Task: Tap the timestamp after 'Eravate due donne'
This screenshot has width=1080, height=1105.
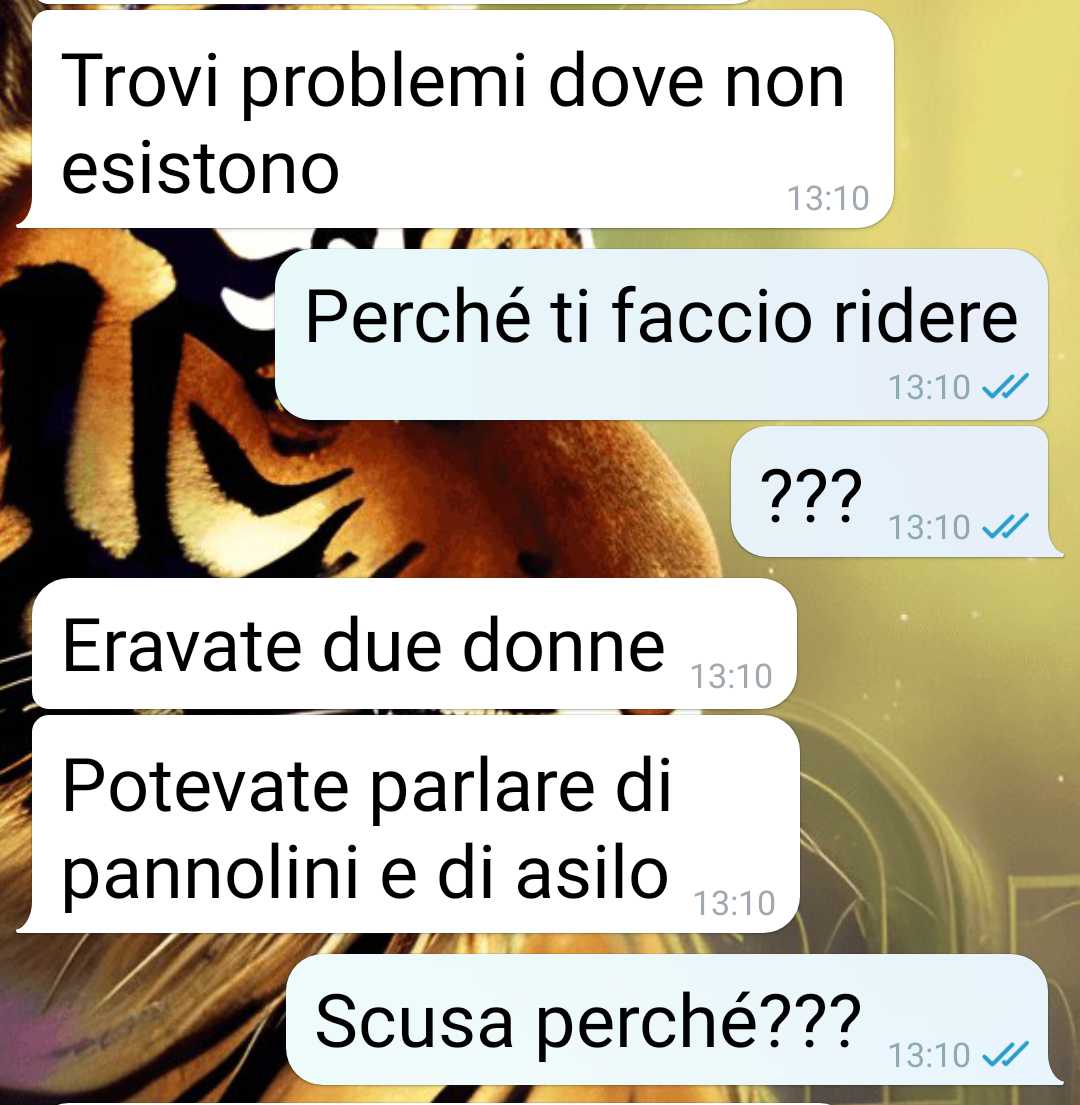Action: coord(731,677)
